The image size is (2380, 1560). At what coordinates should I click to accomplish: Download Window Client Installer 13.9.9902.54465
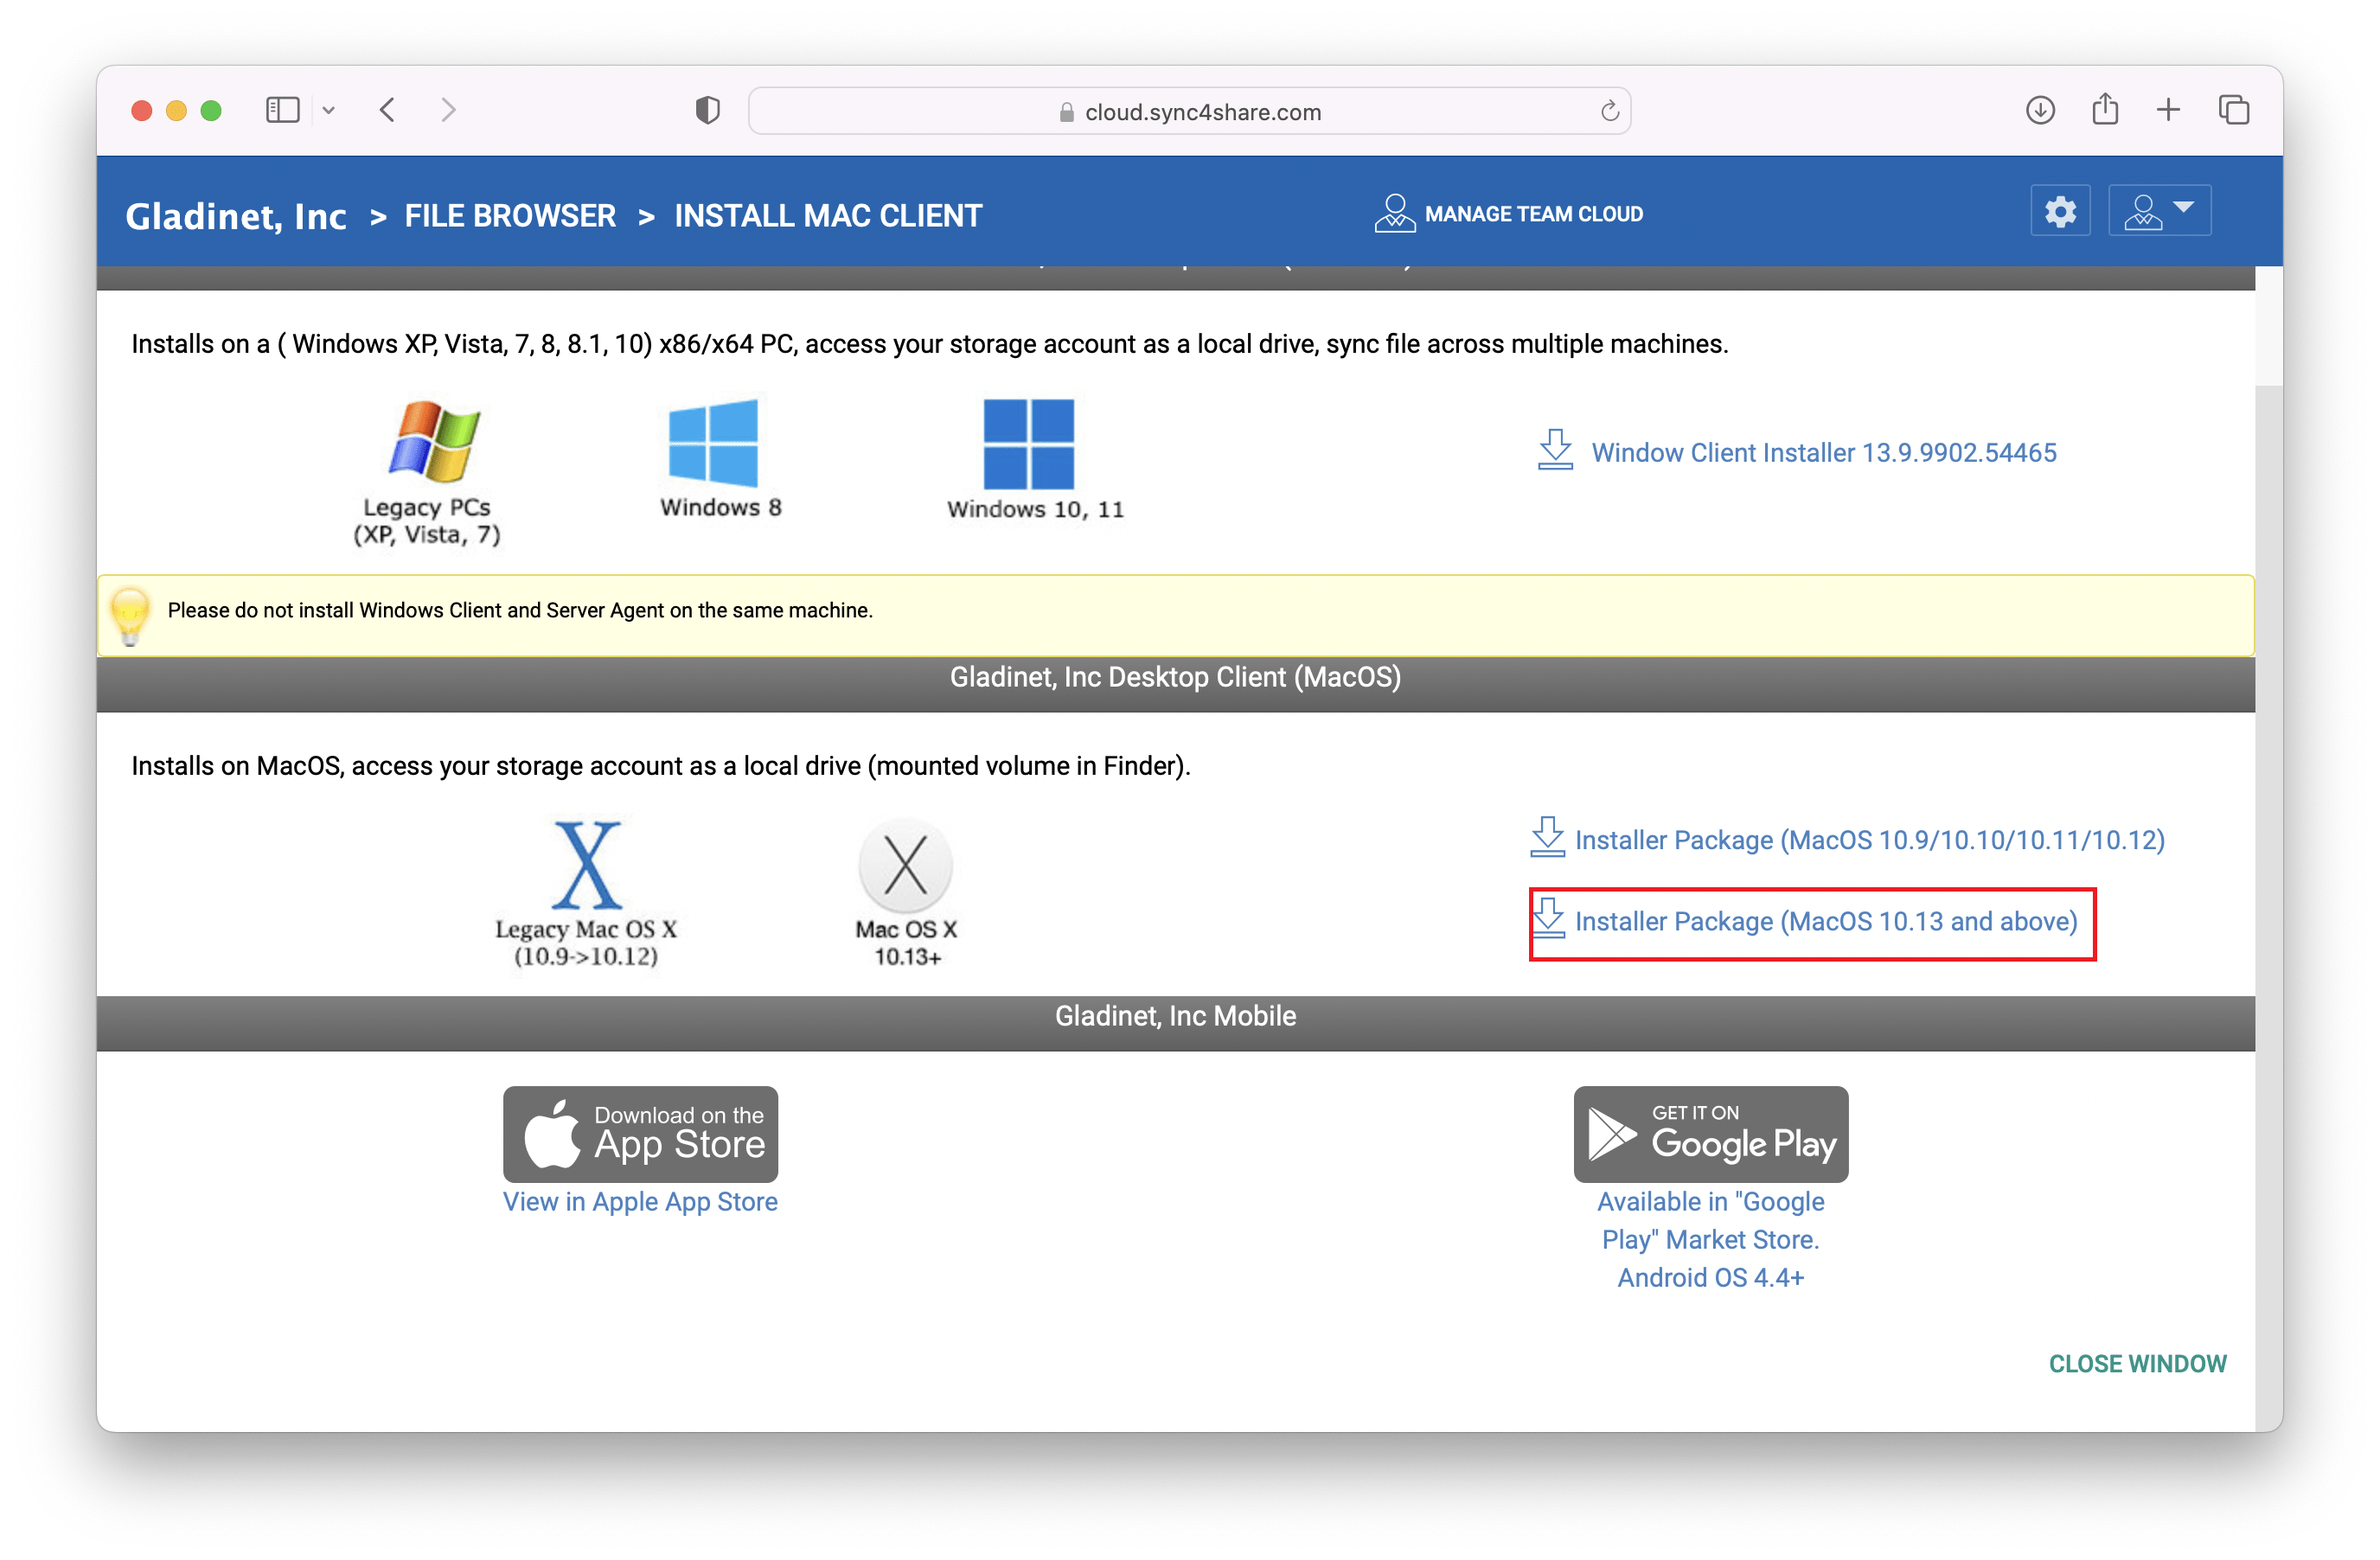pyautogui.click(x=1822, y=453)
